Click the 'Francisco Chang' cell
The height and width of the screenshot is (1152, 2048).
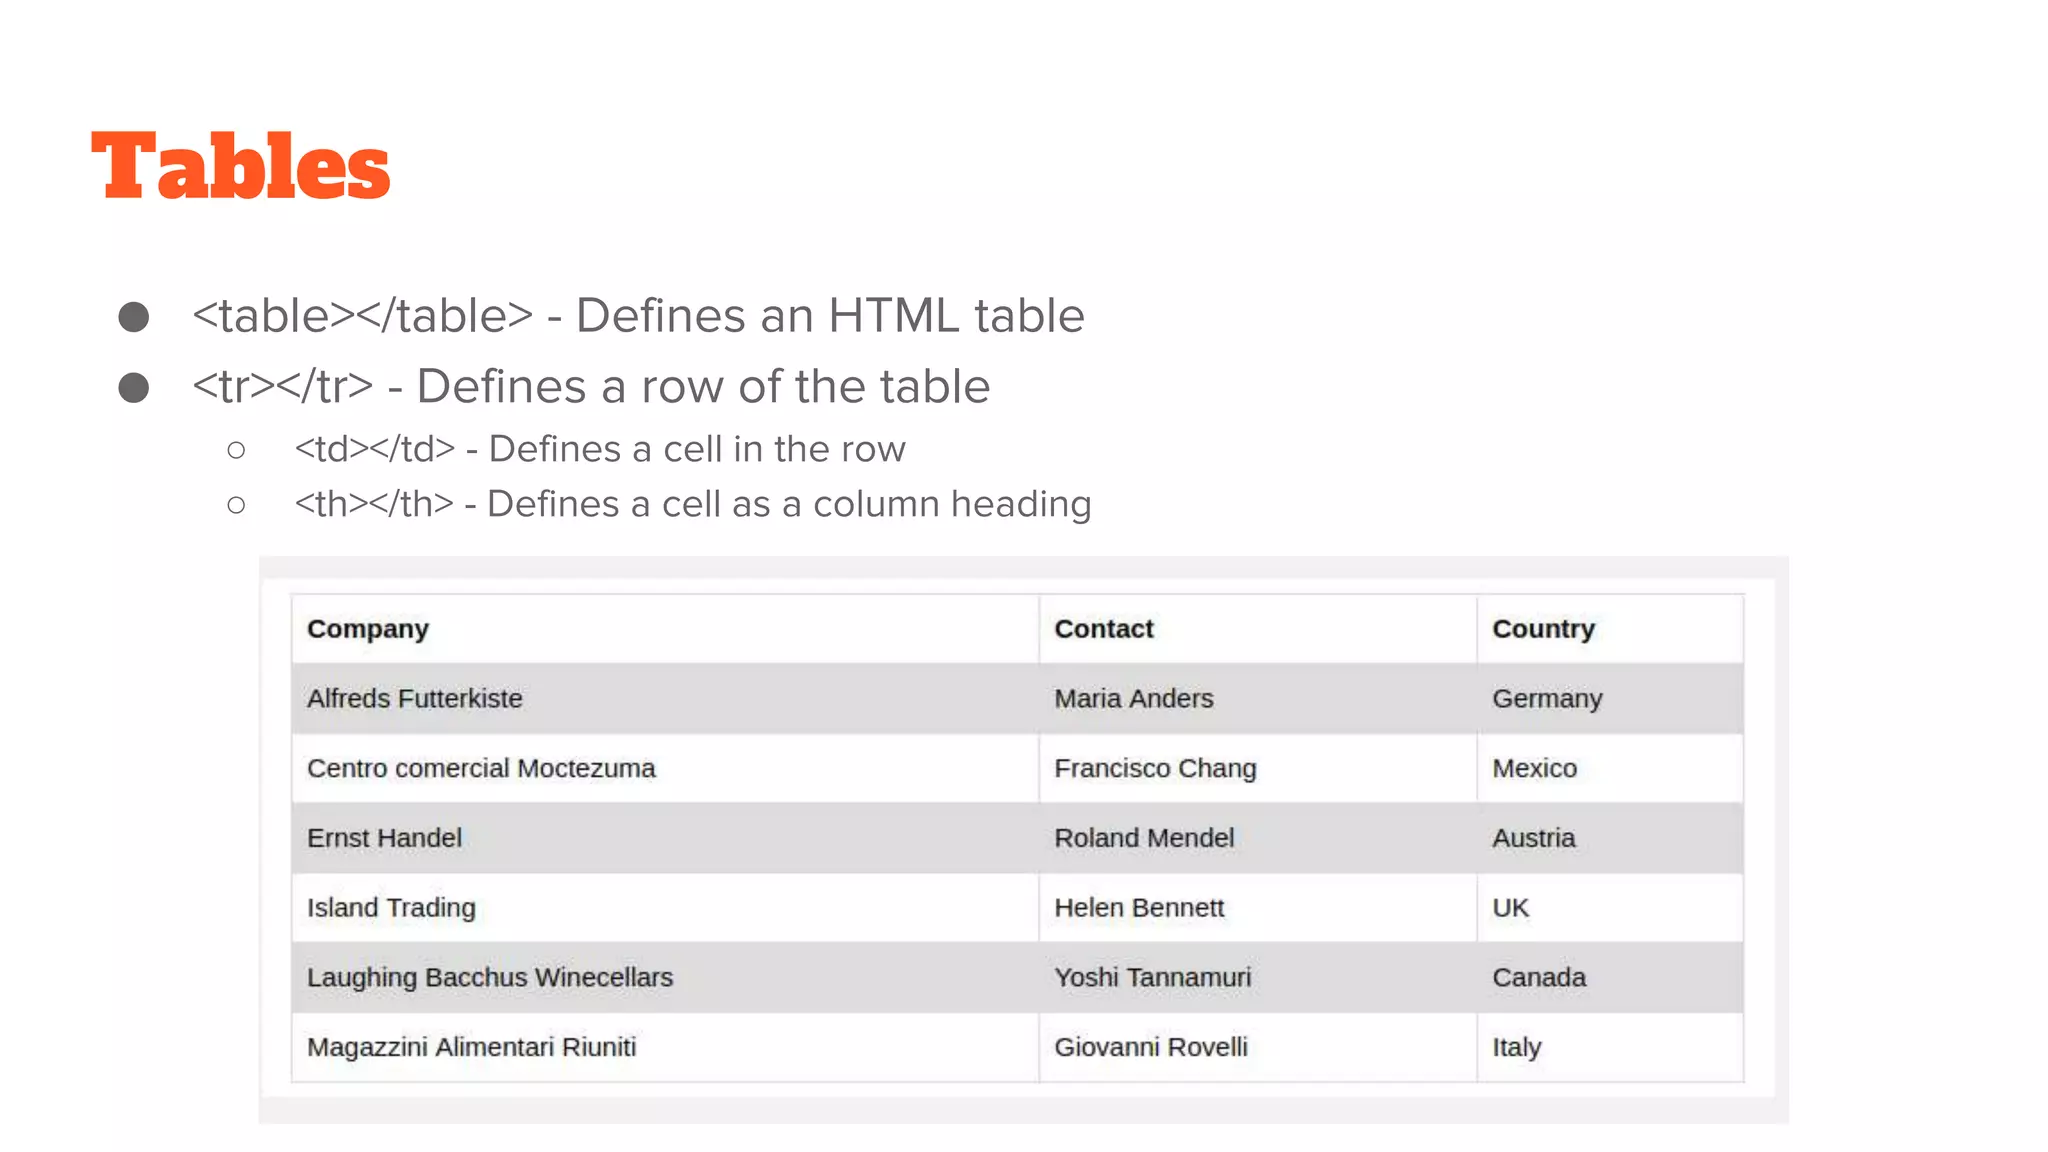pos(1258,768)
